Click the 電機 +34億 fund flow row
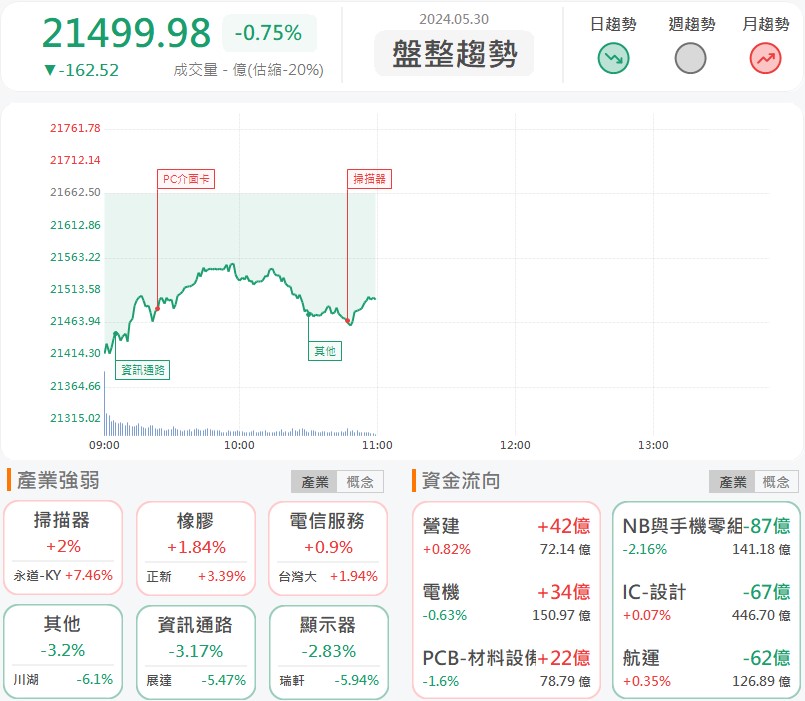This screenshot has width=805, height=701. [506, 602]
